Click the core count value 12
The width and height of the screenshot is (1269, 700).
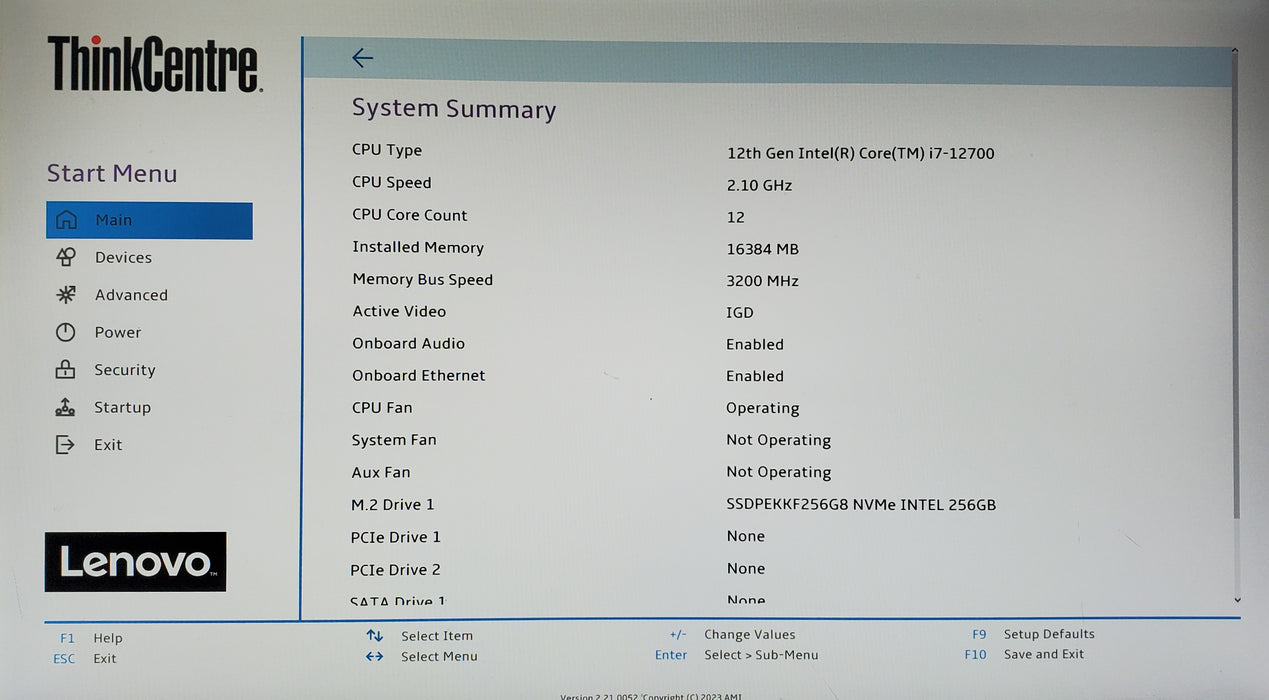pyautogui.click(x=736, y=218)
